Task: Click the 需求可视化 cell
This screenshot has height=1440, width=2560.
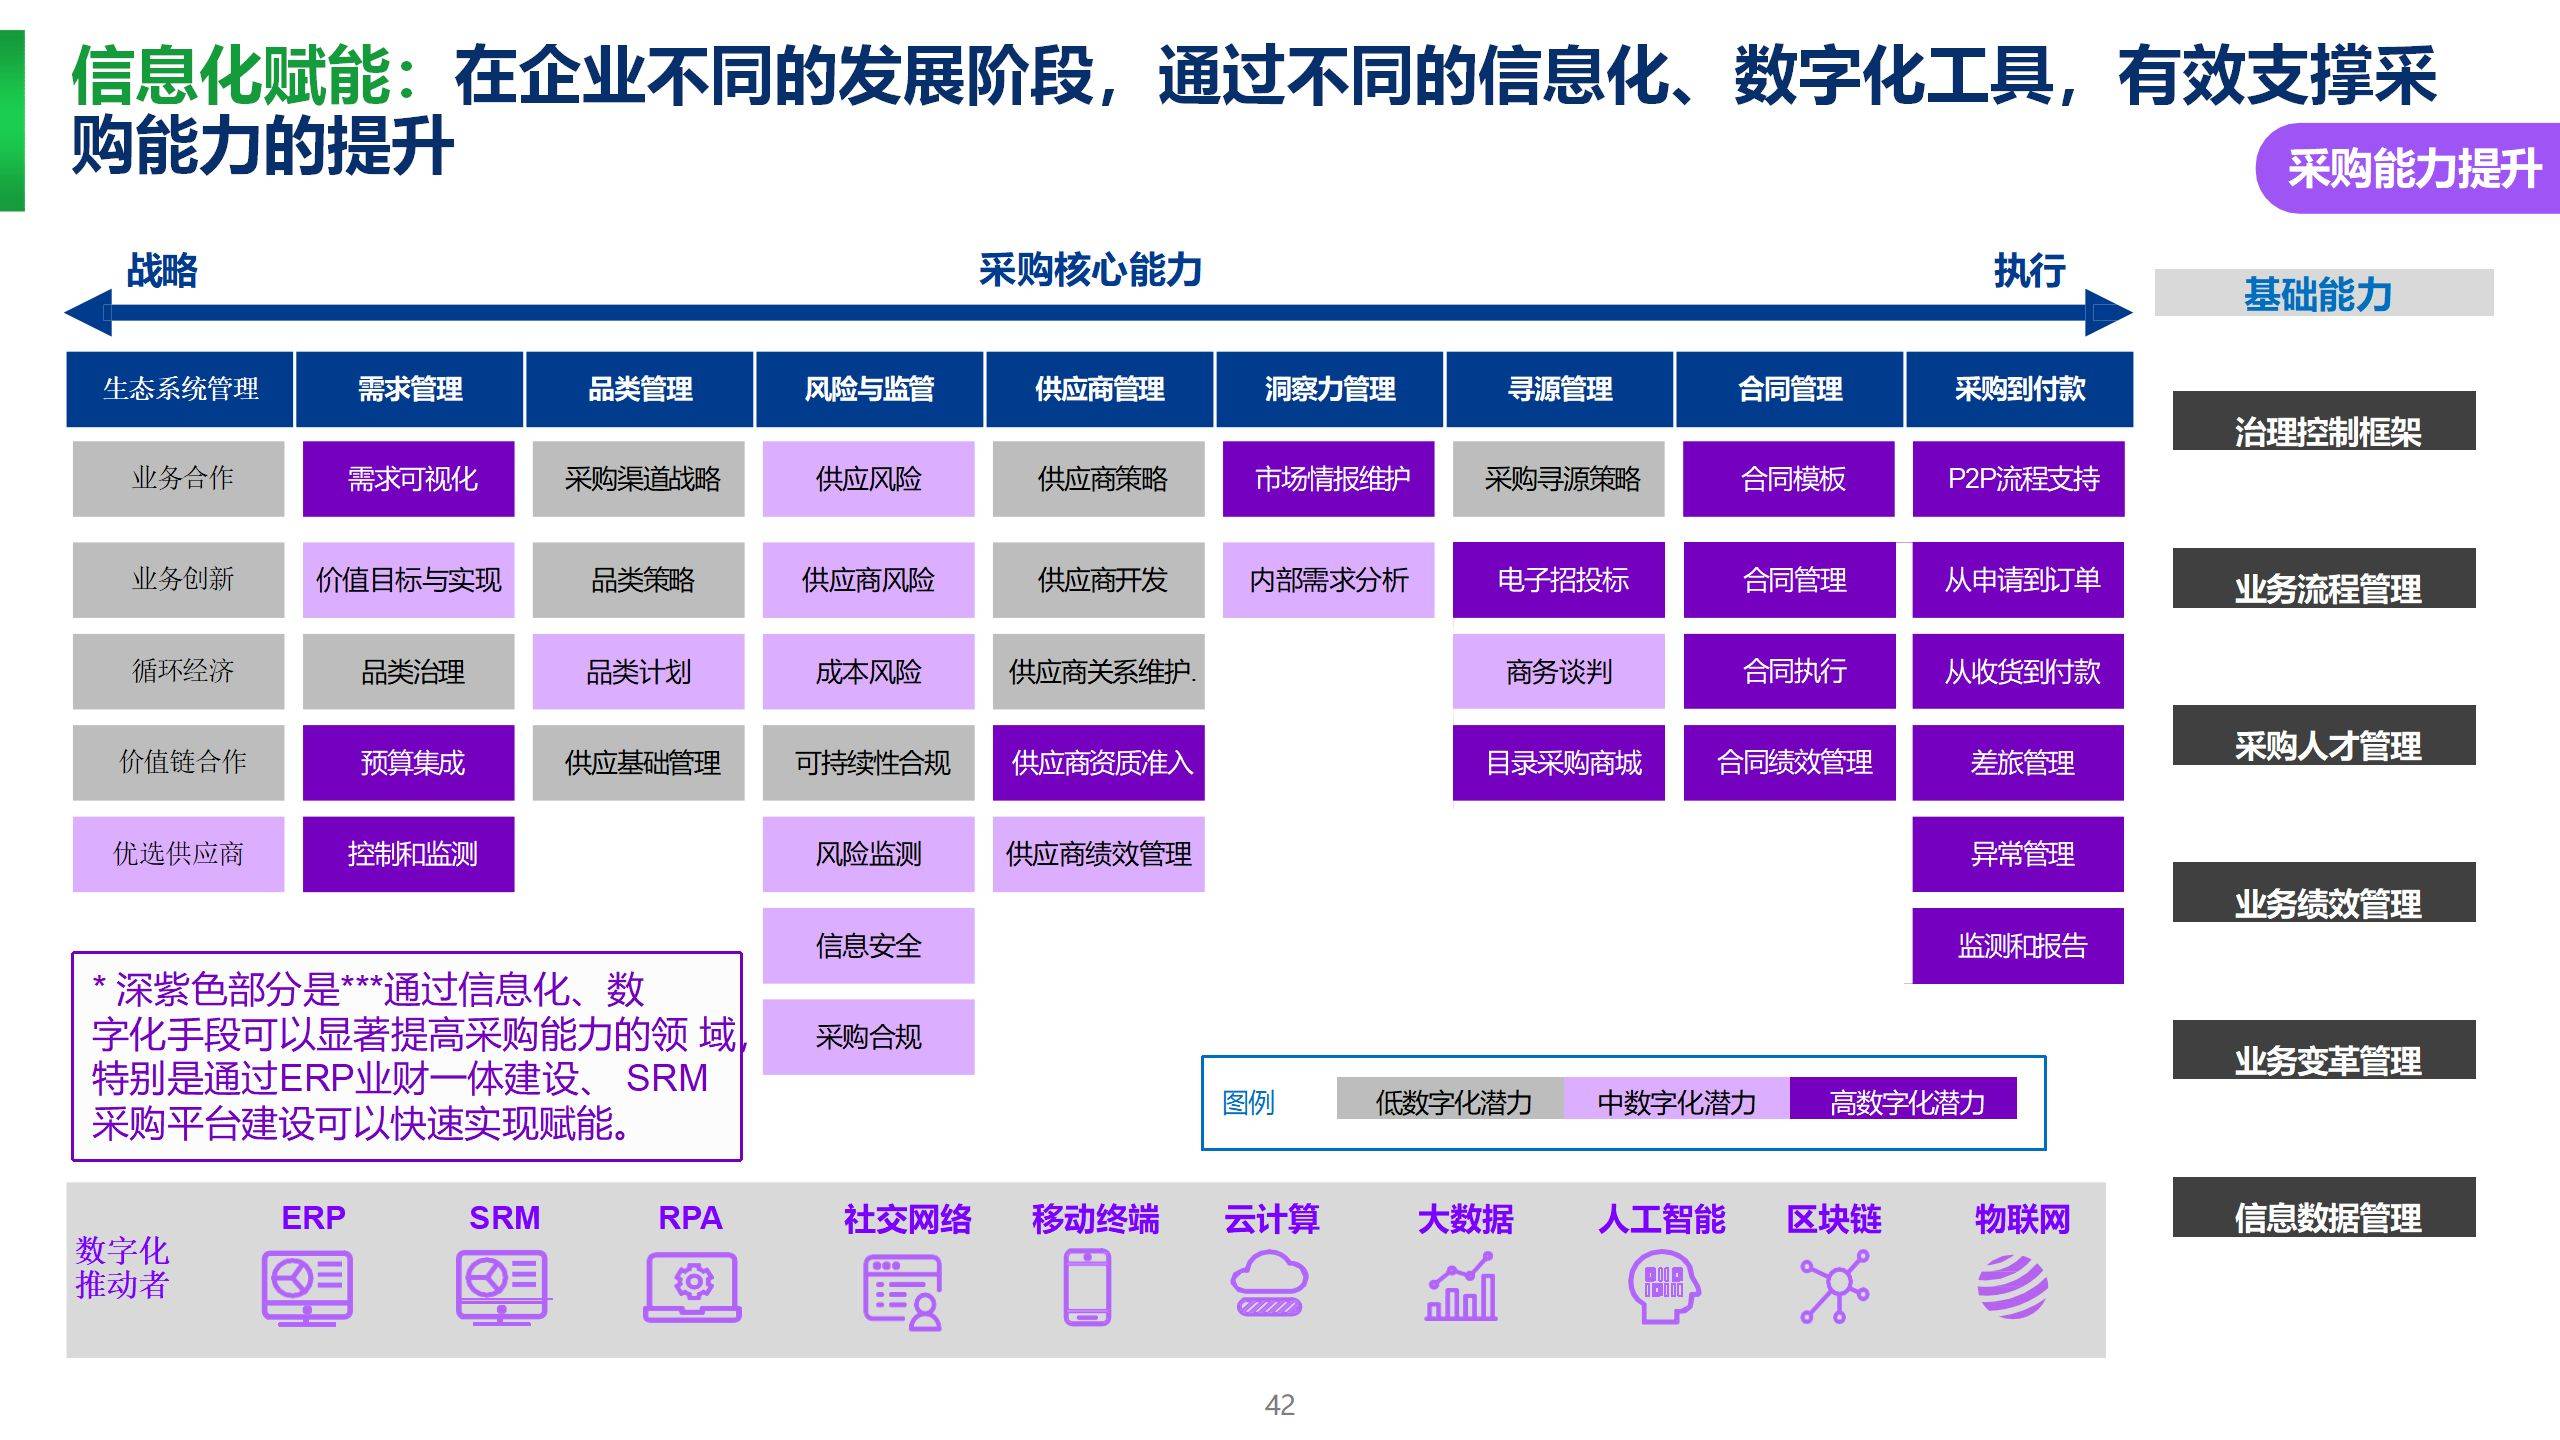Action: click(x=409, y=479)
